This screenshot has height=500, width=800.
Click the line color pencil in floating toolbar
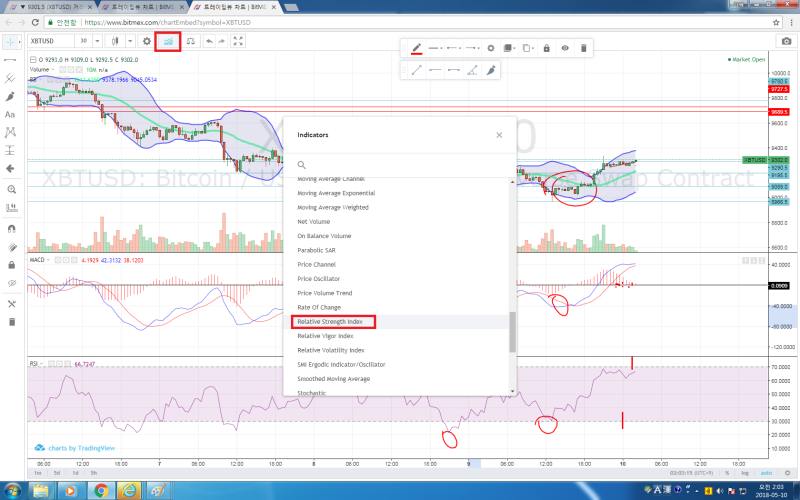(x=416, y=48)
